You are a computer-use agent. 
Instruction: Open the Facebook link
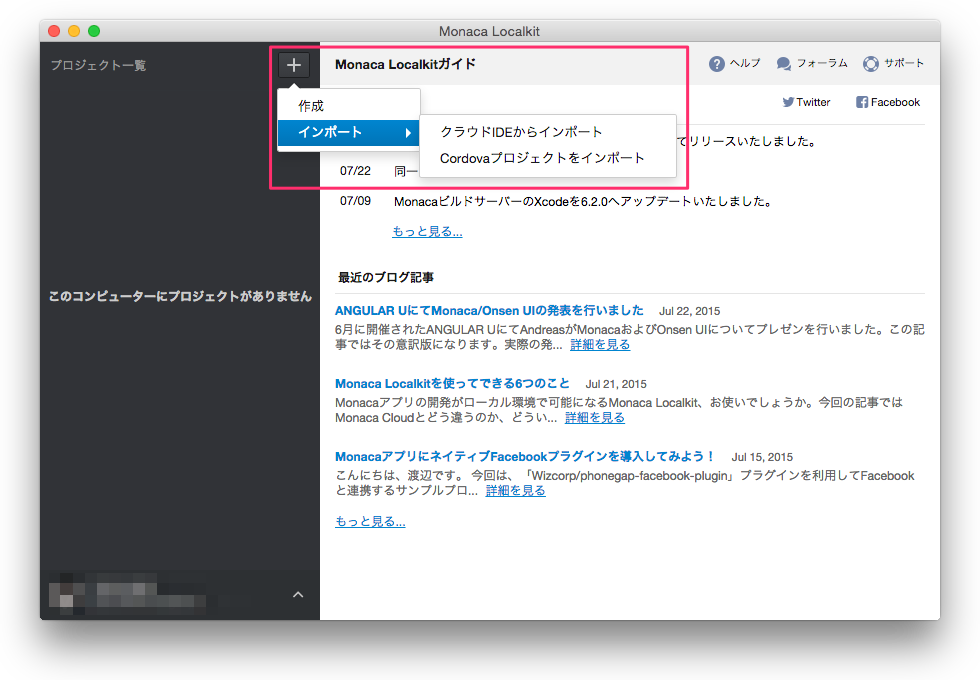click(x=887, y=102)
